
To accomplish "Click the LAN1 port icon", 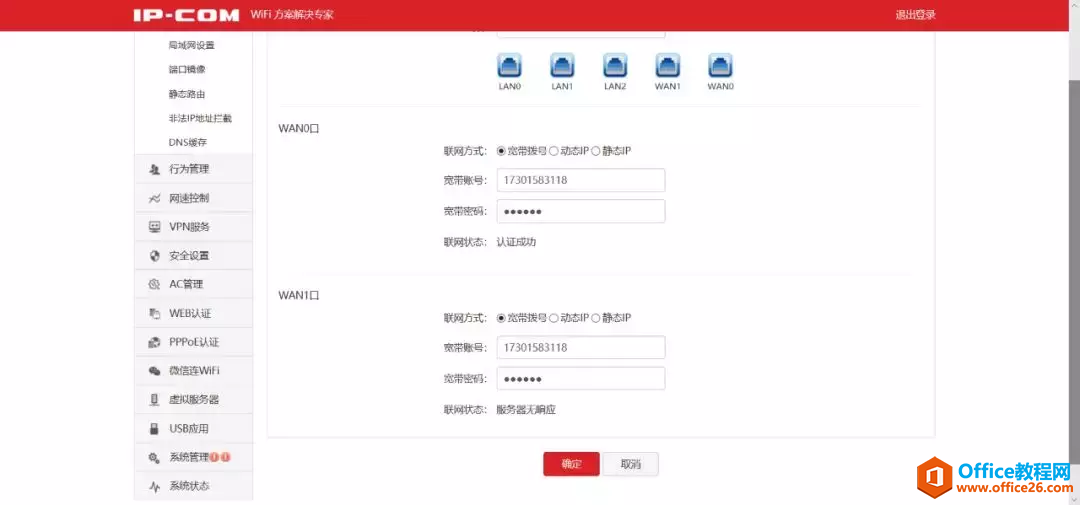I will click(x=562, y=65).
